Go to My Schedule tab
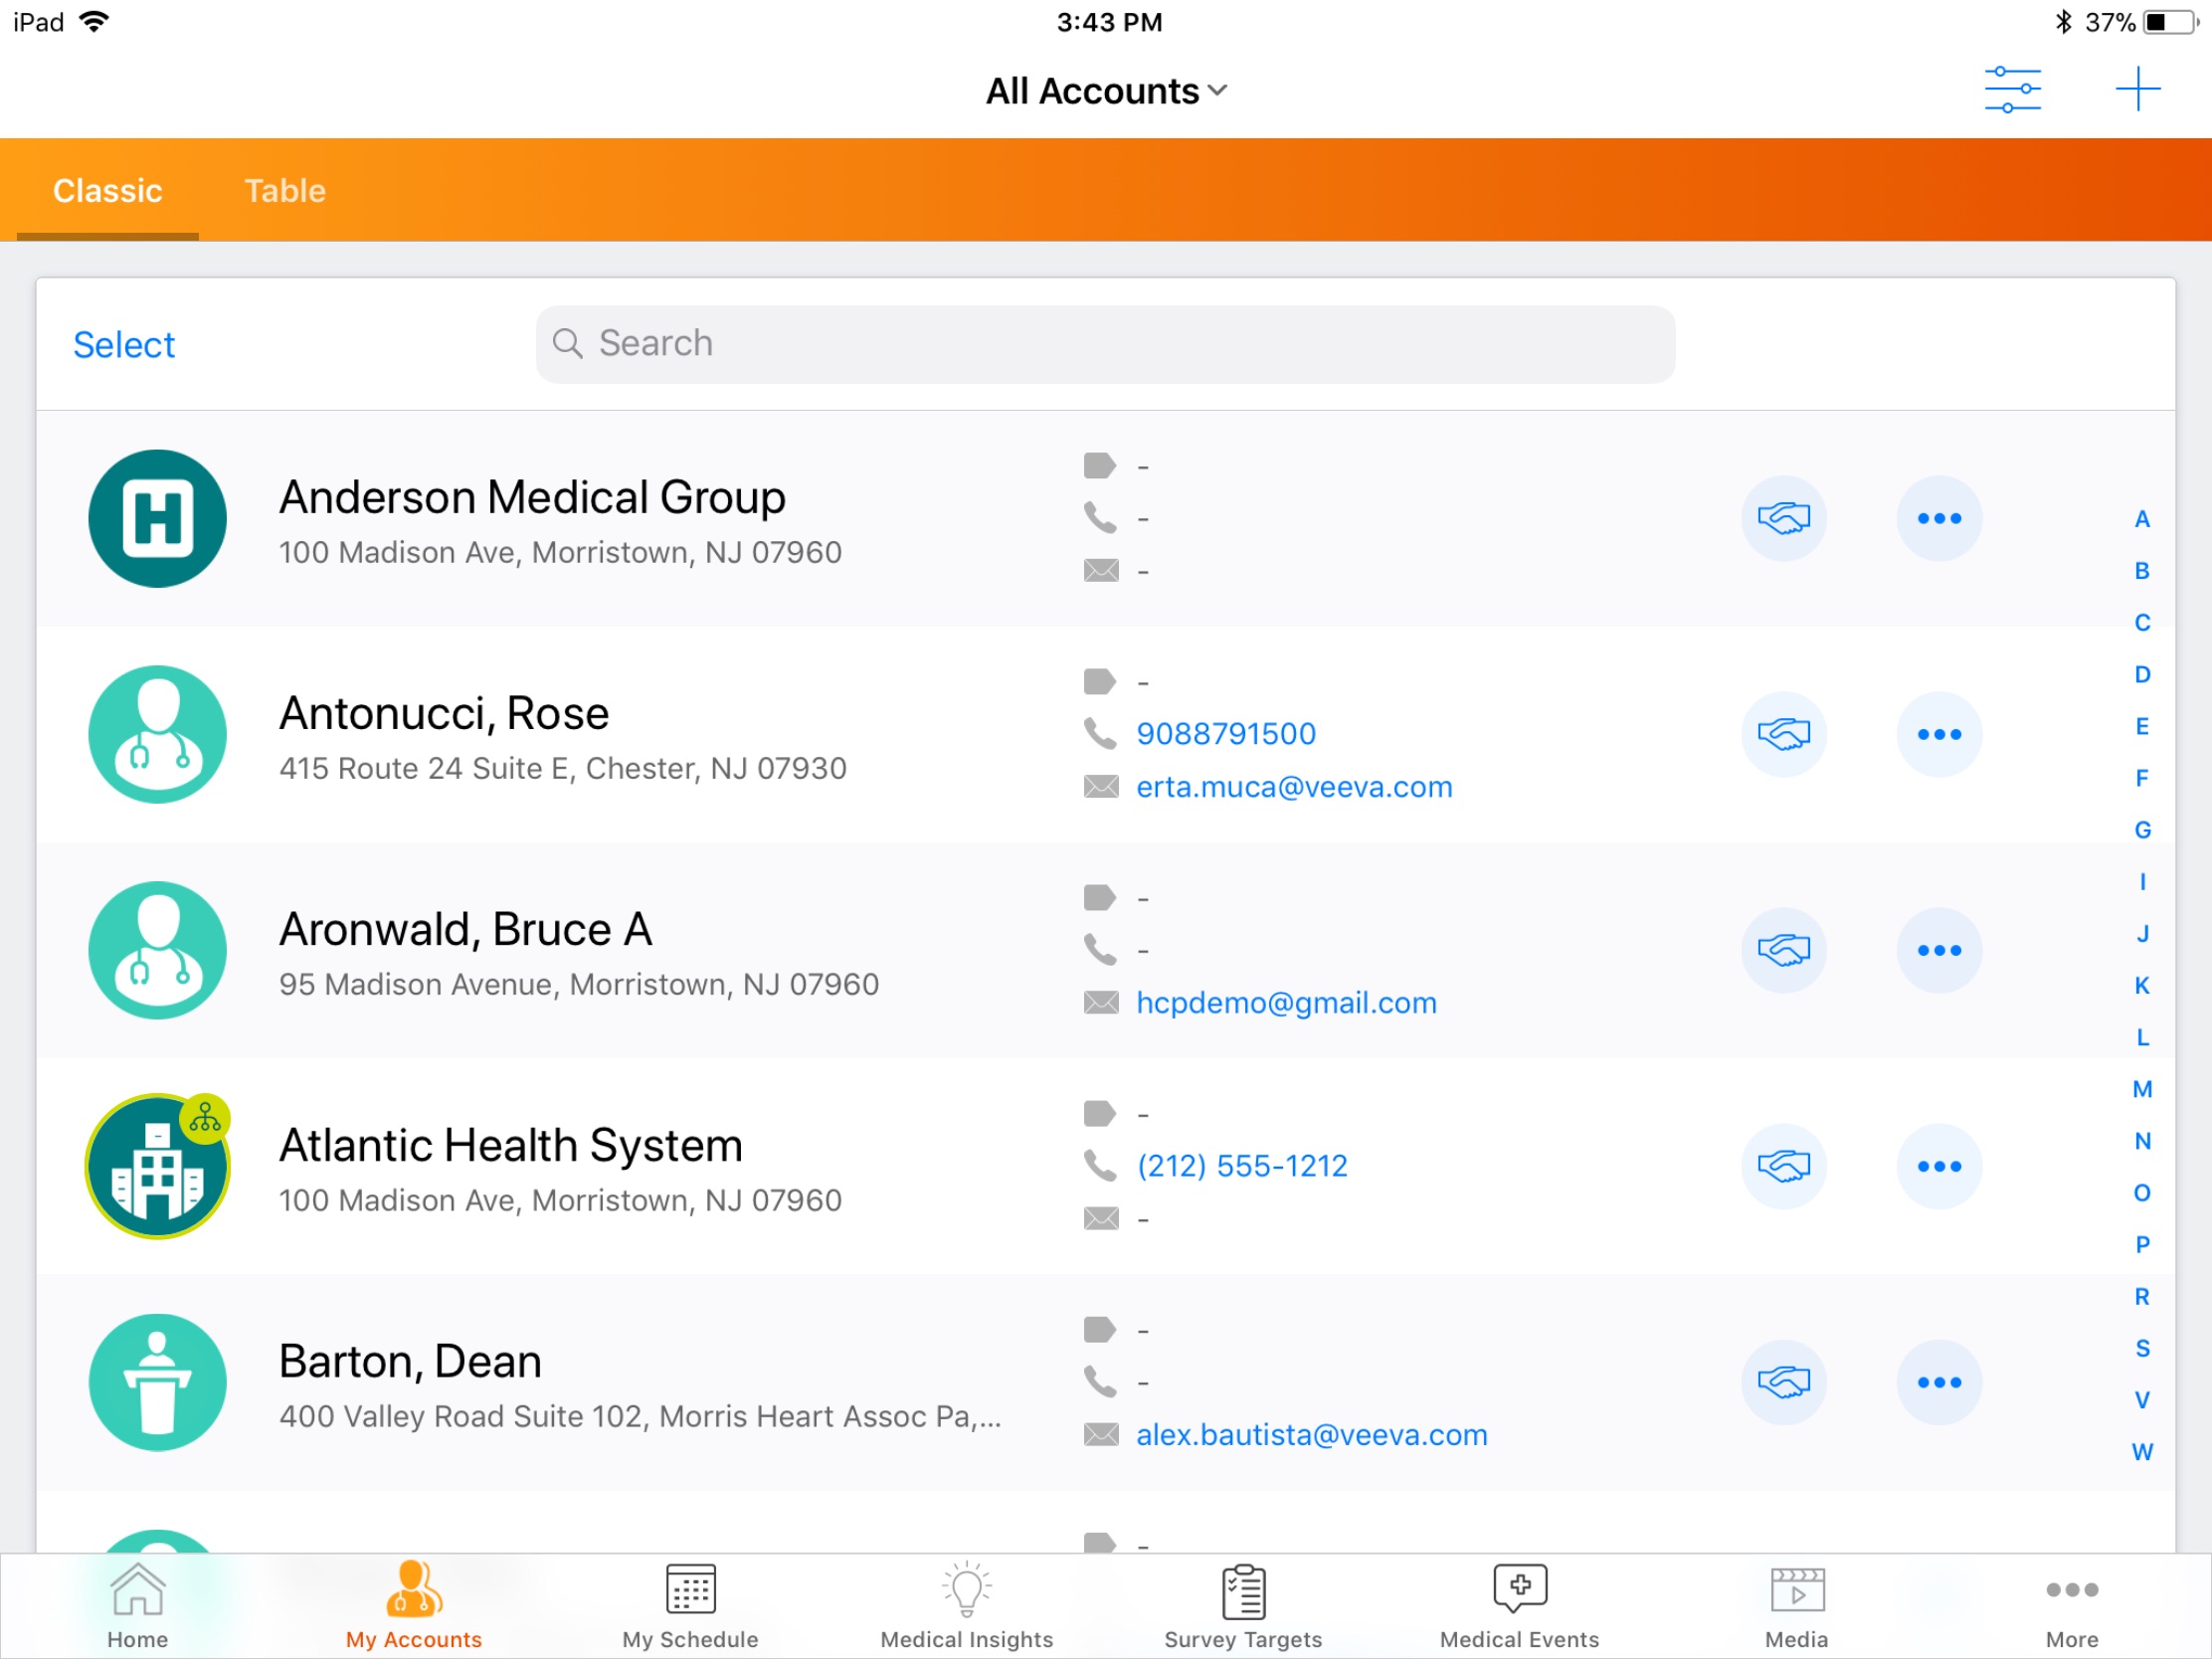 (x=690, y=1604)
